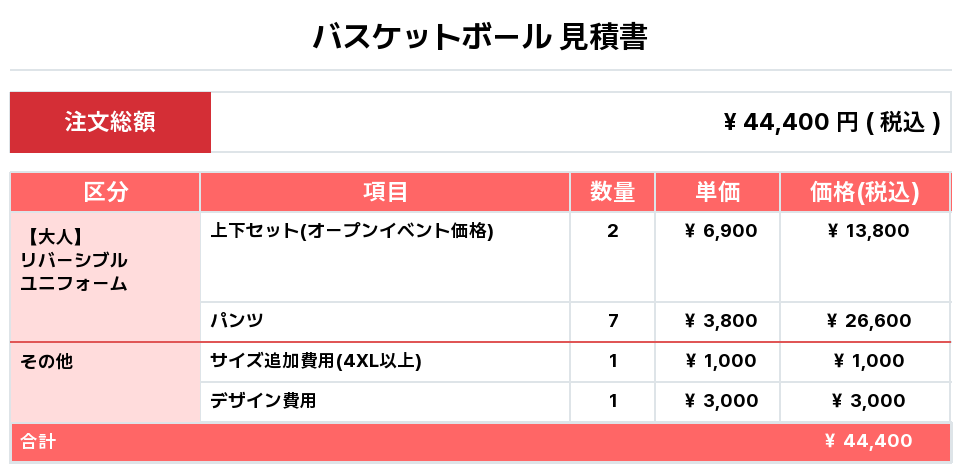The height and width of the screenshot is (473, 961).
Task: Click the バスケットボール 見積書 title
Action: (x=480, y=37)
